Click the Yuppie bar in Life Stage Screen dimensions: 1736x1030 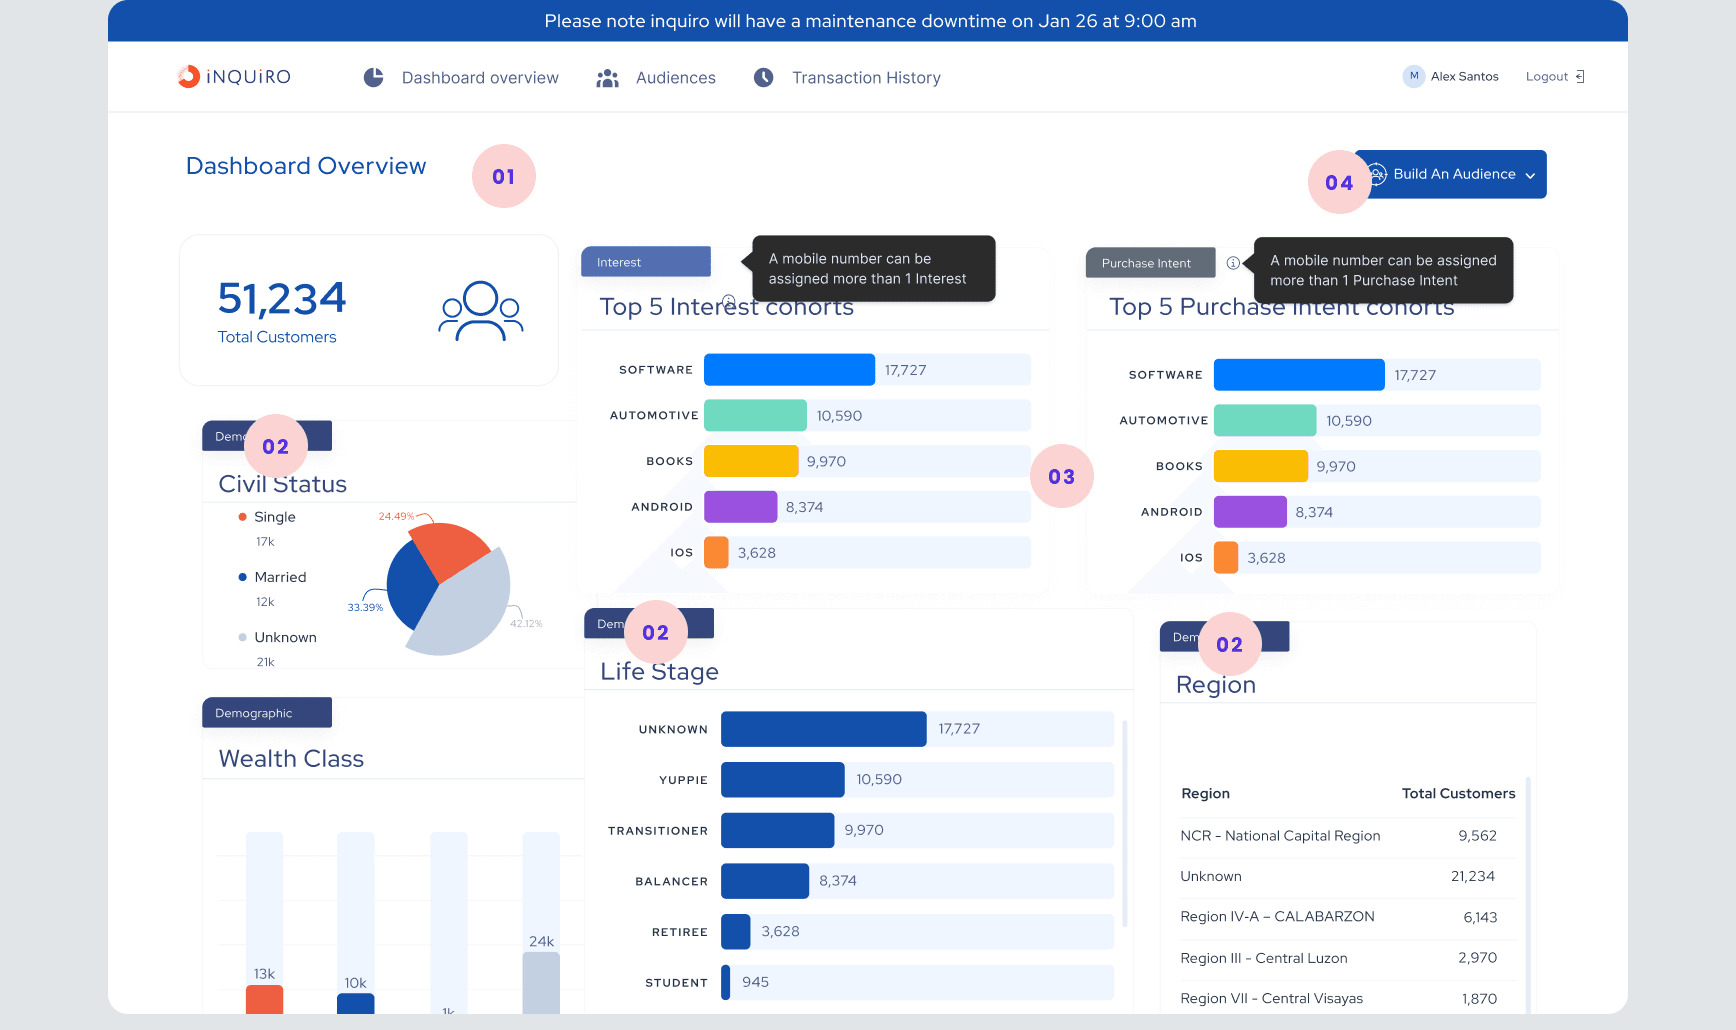pyautogui.click(x=782, y=779)
